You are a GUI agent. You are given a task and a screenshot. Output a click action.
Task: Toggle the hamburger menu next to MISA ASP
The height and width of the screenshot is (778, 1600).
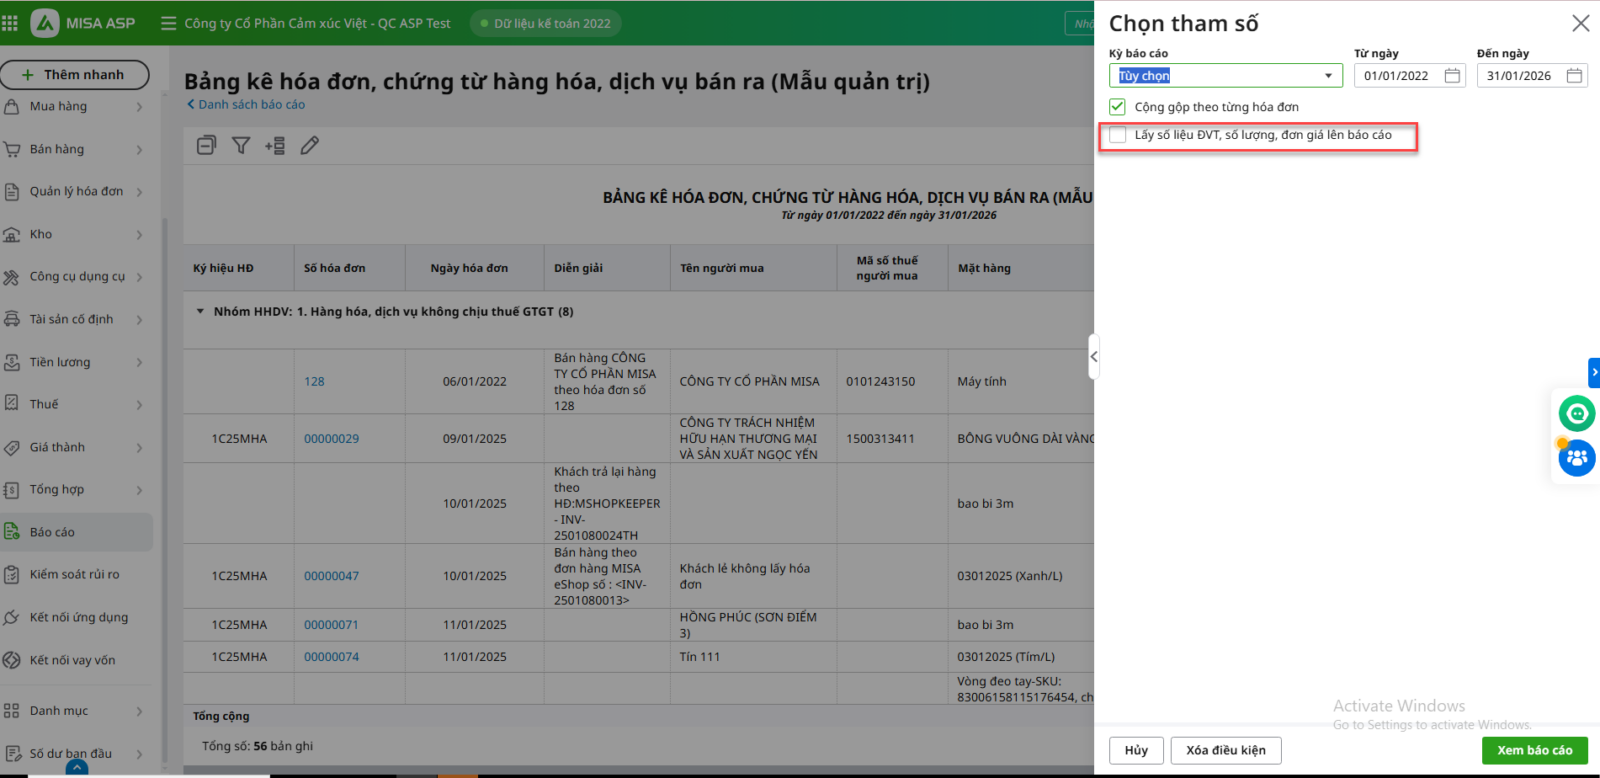168,23
